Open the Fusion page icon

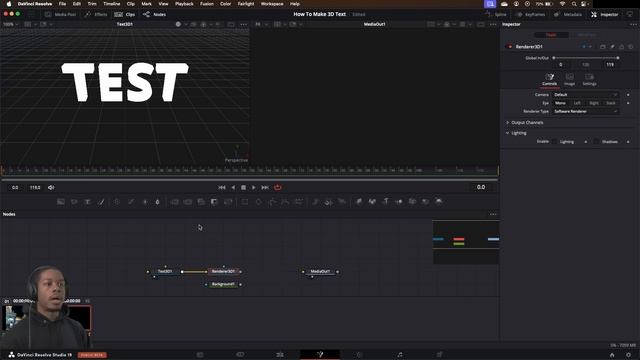coord(320,354)
